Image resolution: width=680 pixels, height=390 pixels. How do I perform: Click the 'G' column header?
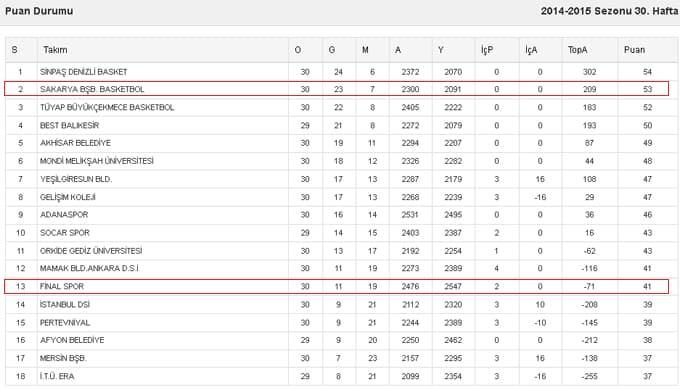coord(332,50)
